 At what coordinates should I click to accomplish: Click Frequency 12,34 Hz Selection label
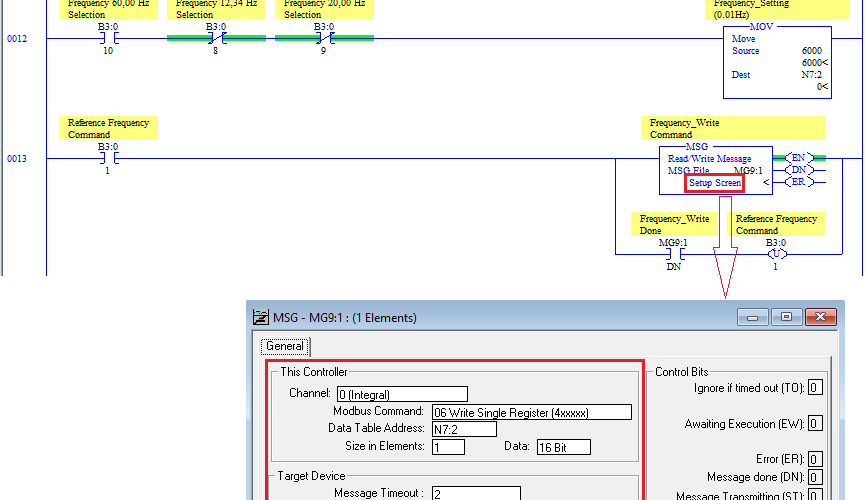(217, 9)
